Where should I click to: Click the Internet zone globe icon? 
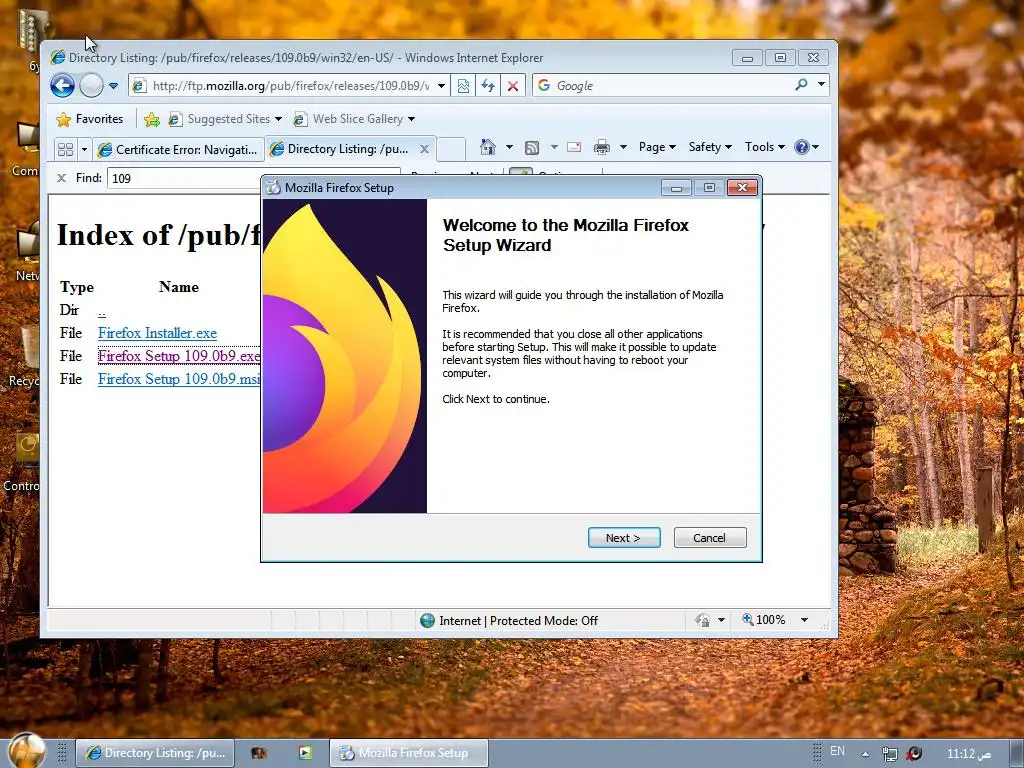tap(428, 620)
